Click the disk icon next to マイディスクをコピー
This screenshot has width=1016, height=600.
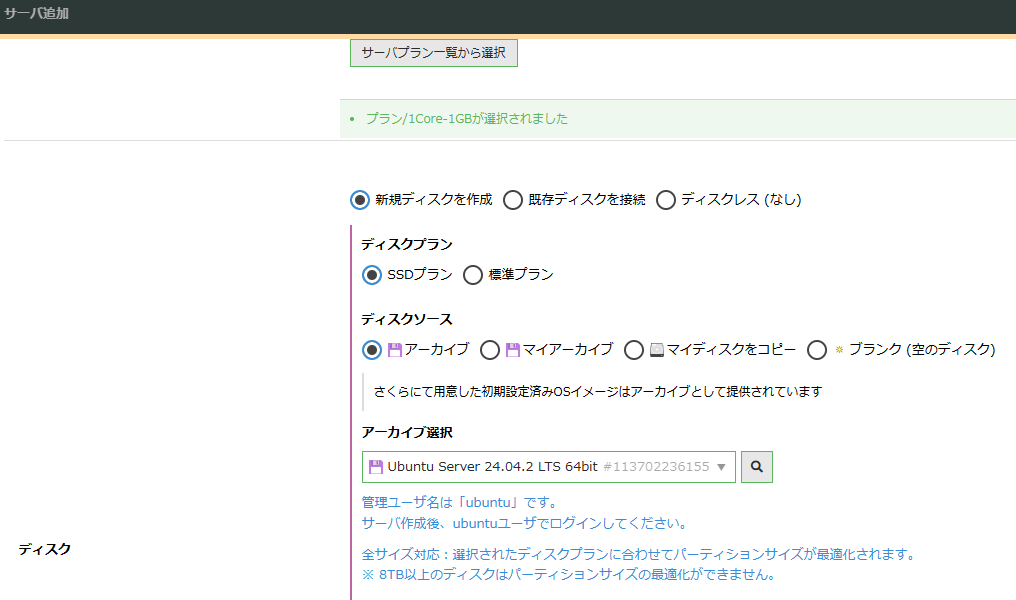coord(657,350)
